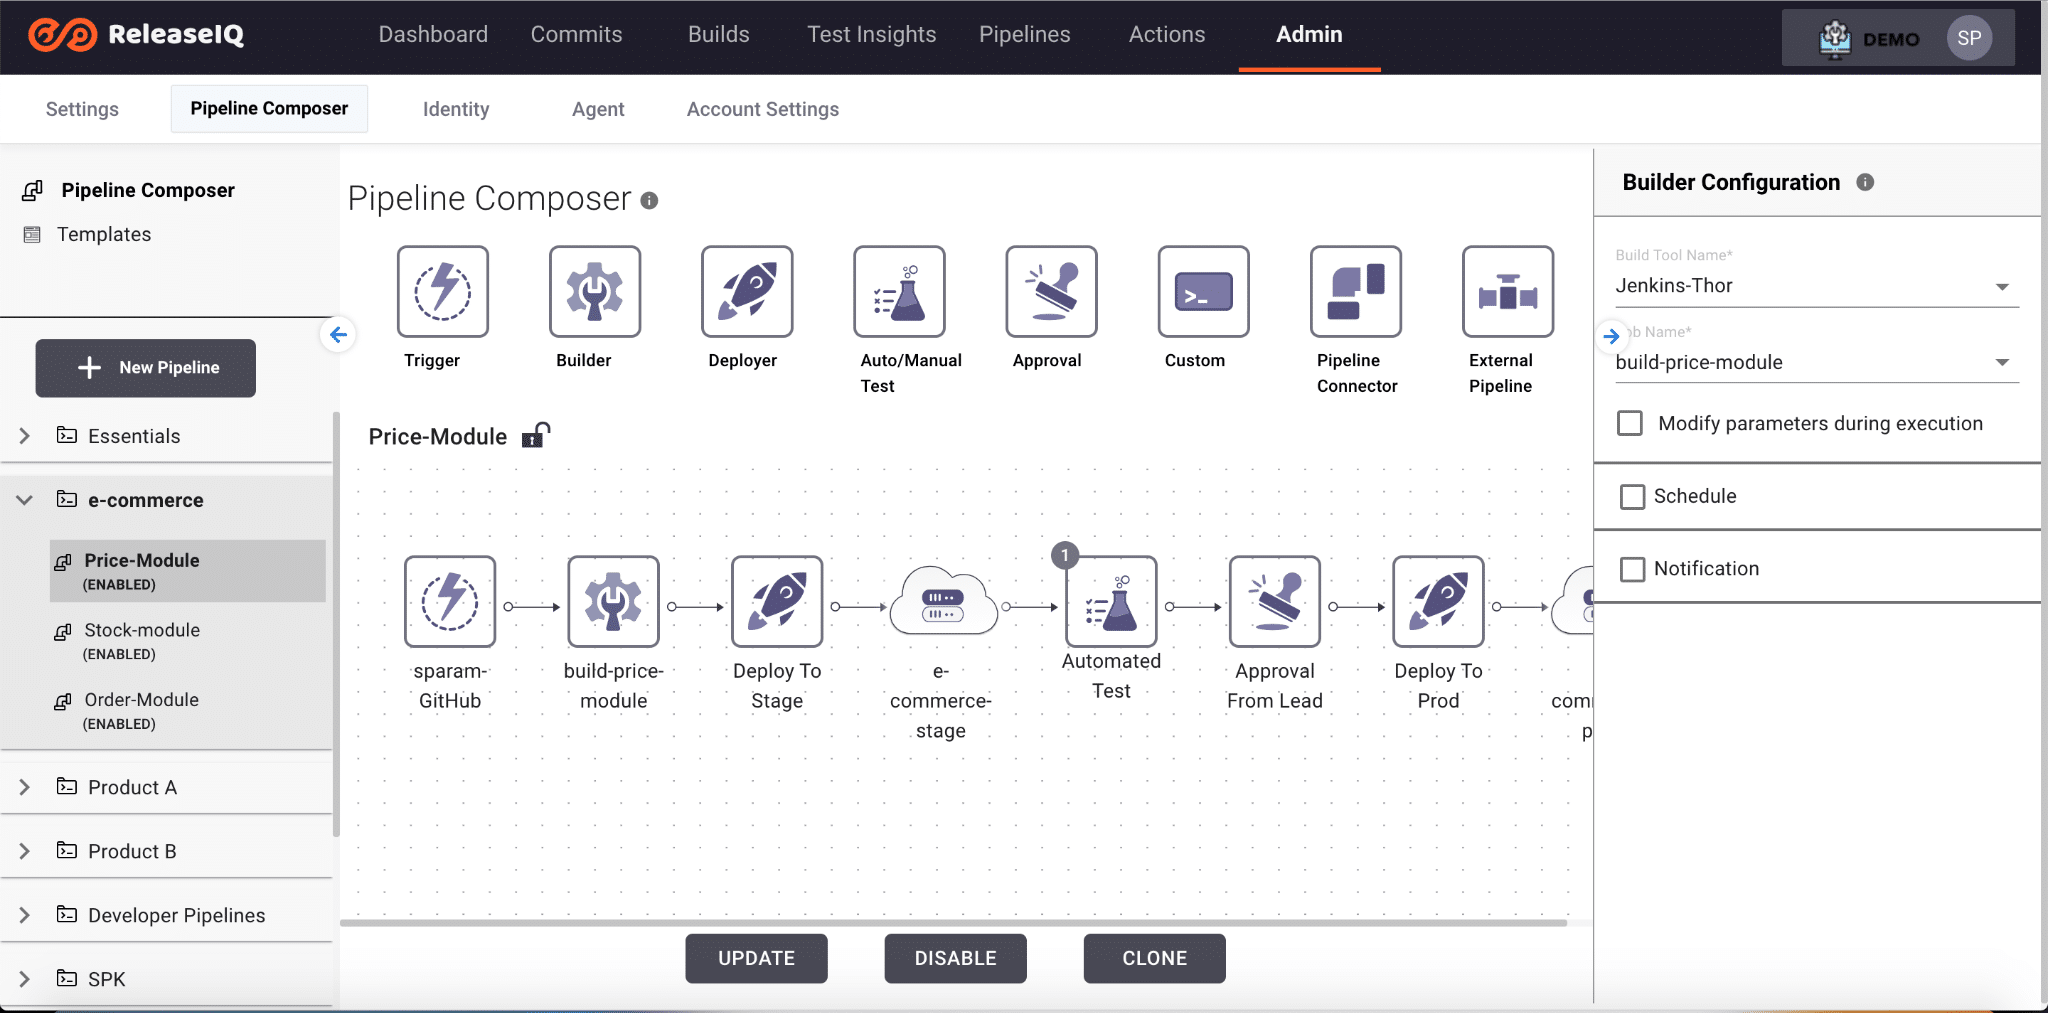Open Templates in the sidebar
2048x1013 pixels.
[104, 234]
